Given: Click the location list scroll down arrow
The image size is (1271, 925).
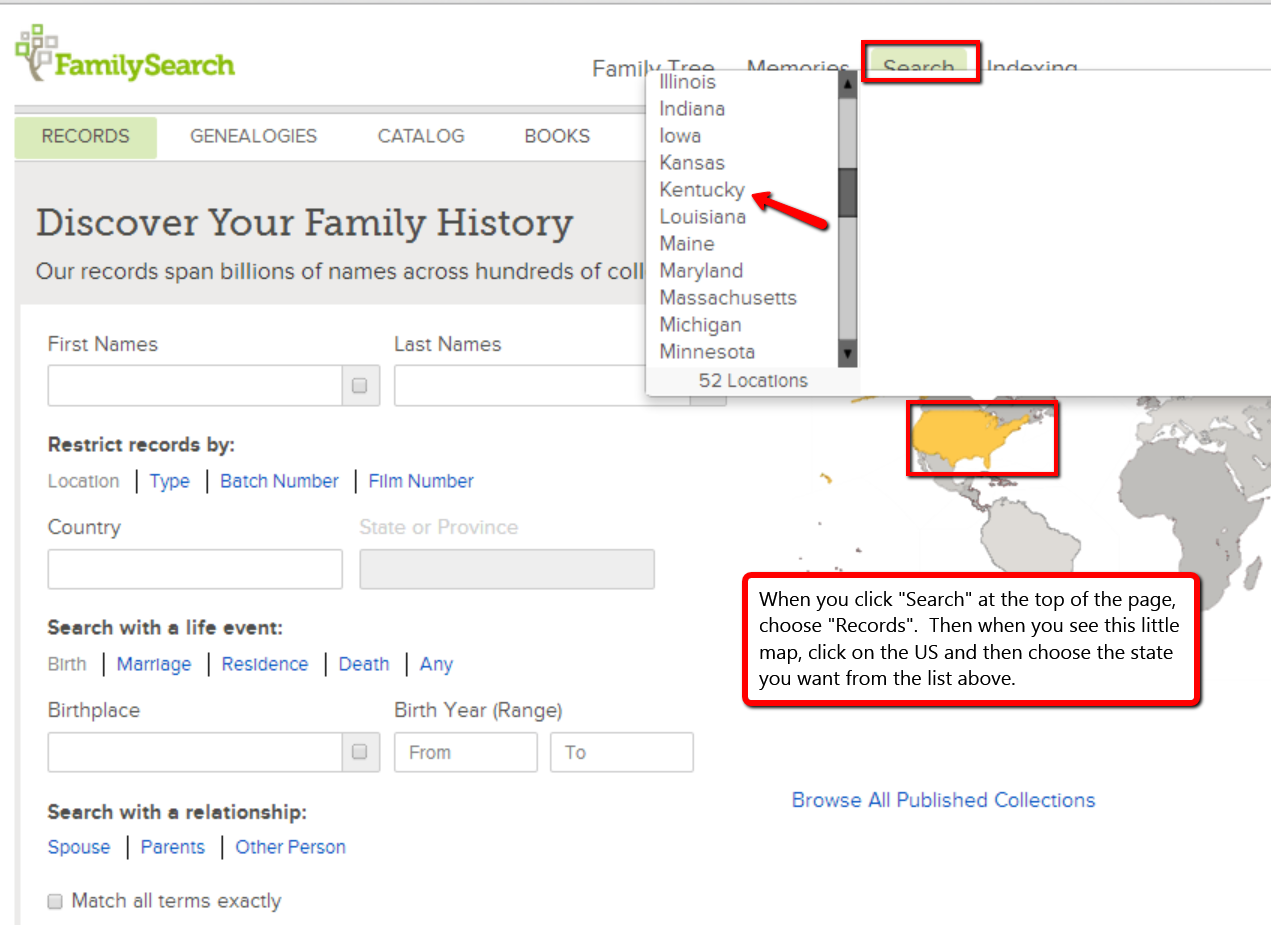Looking at the screenshot, I should coord(848,353).
